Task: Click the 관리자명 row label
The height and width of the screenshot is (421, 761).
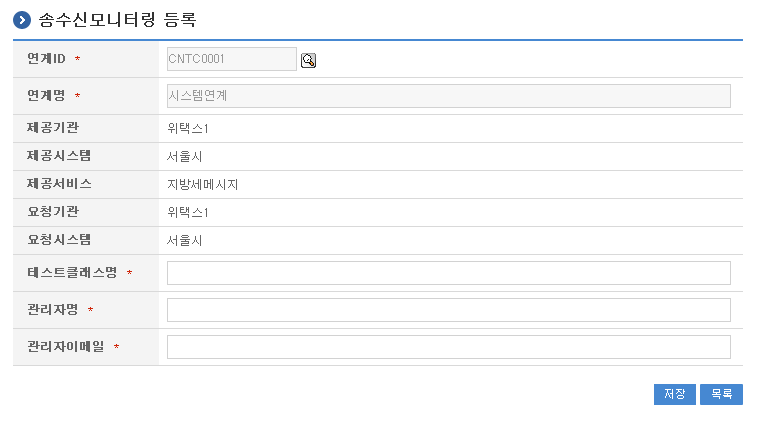Action: tap(52, 310)
